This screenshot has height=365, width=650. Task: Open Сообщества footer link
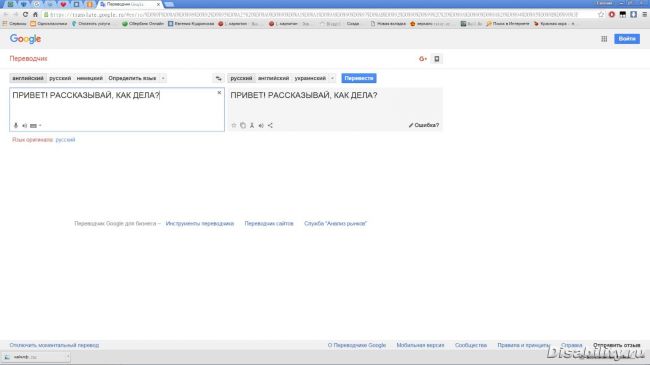tap(471, 345)
